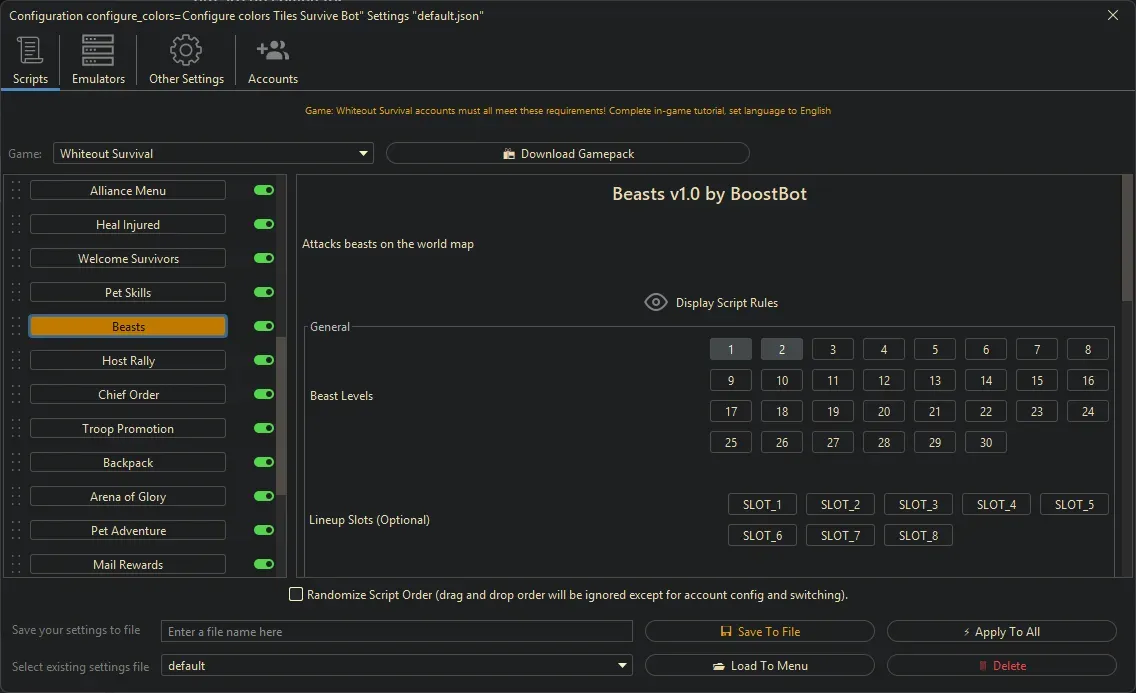Image resolution: width=1136 pixels, height=693 pixels.
Task: Select beast level 15
Action: [x=1037, y=381]
